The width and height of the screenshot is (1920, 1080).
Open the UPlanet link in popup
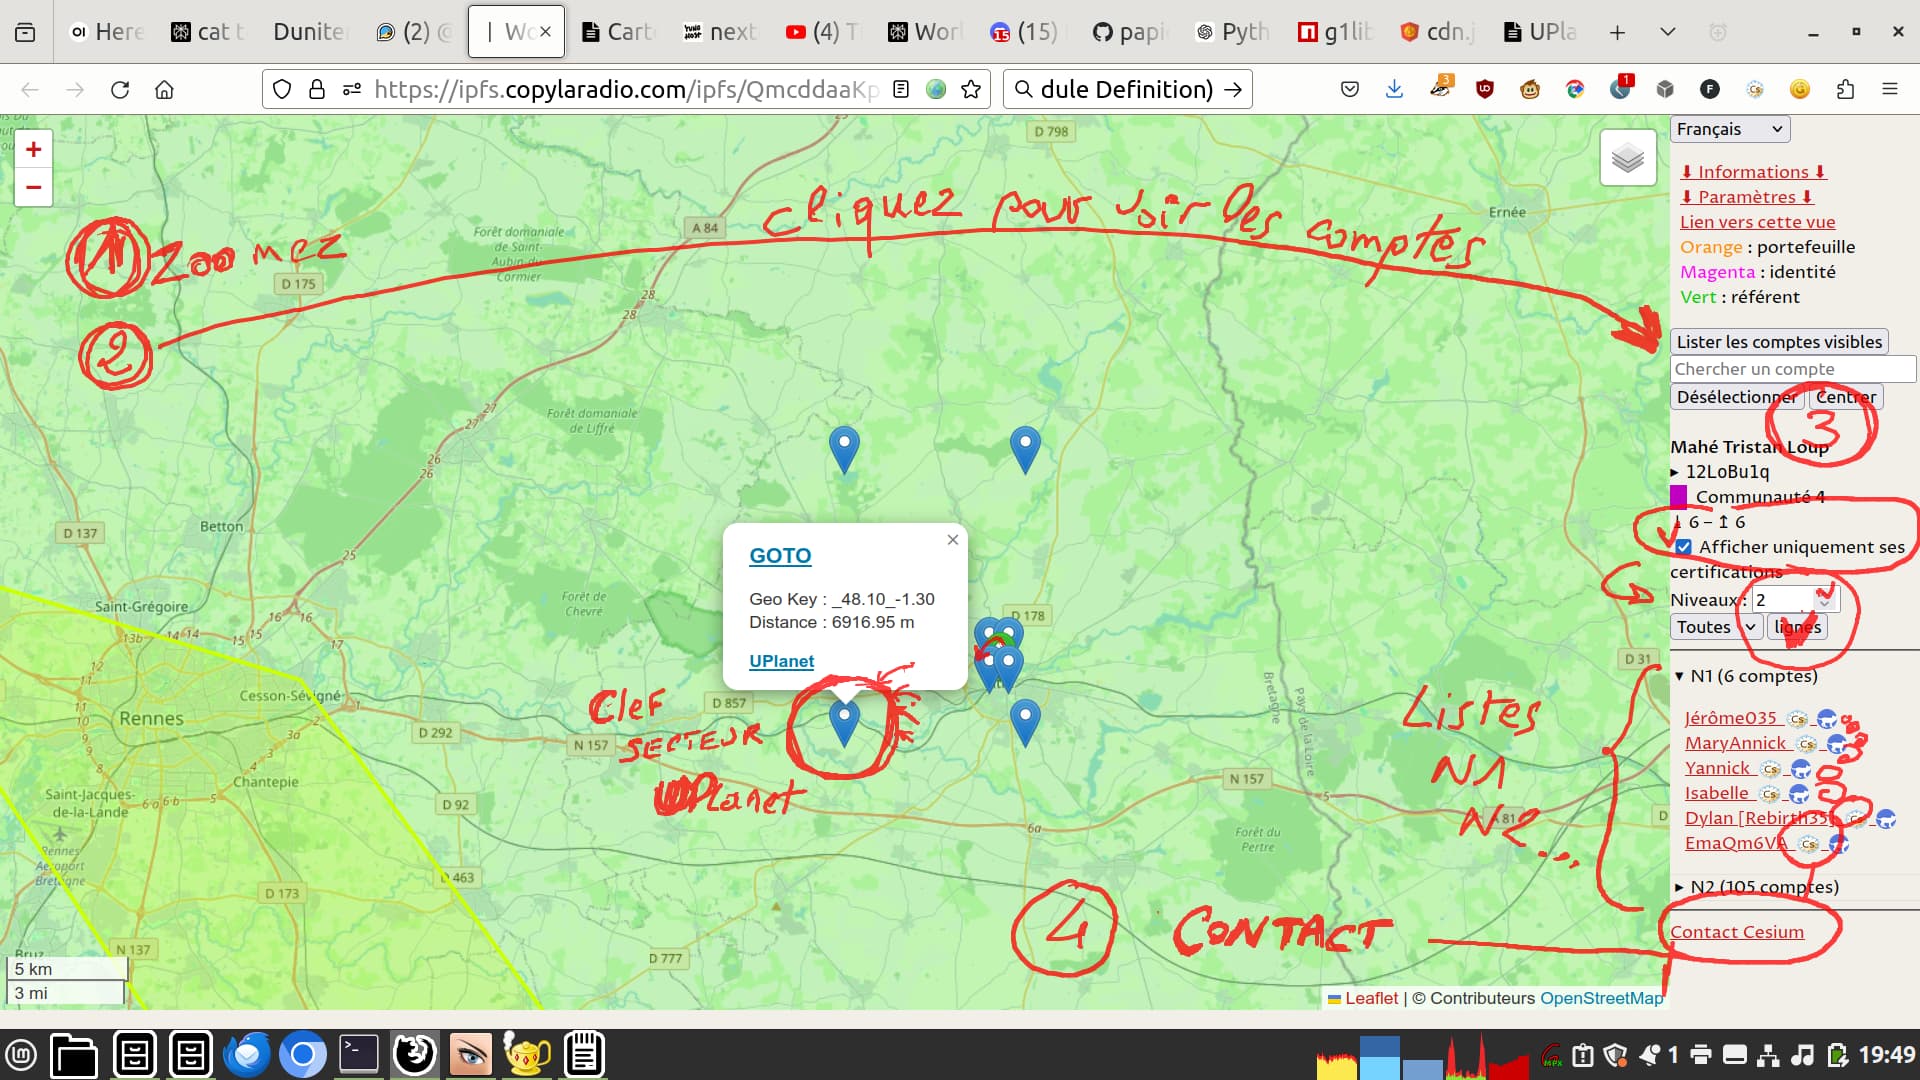[781, 661]
